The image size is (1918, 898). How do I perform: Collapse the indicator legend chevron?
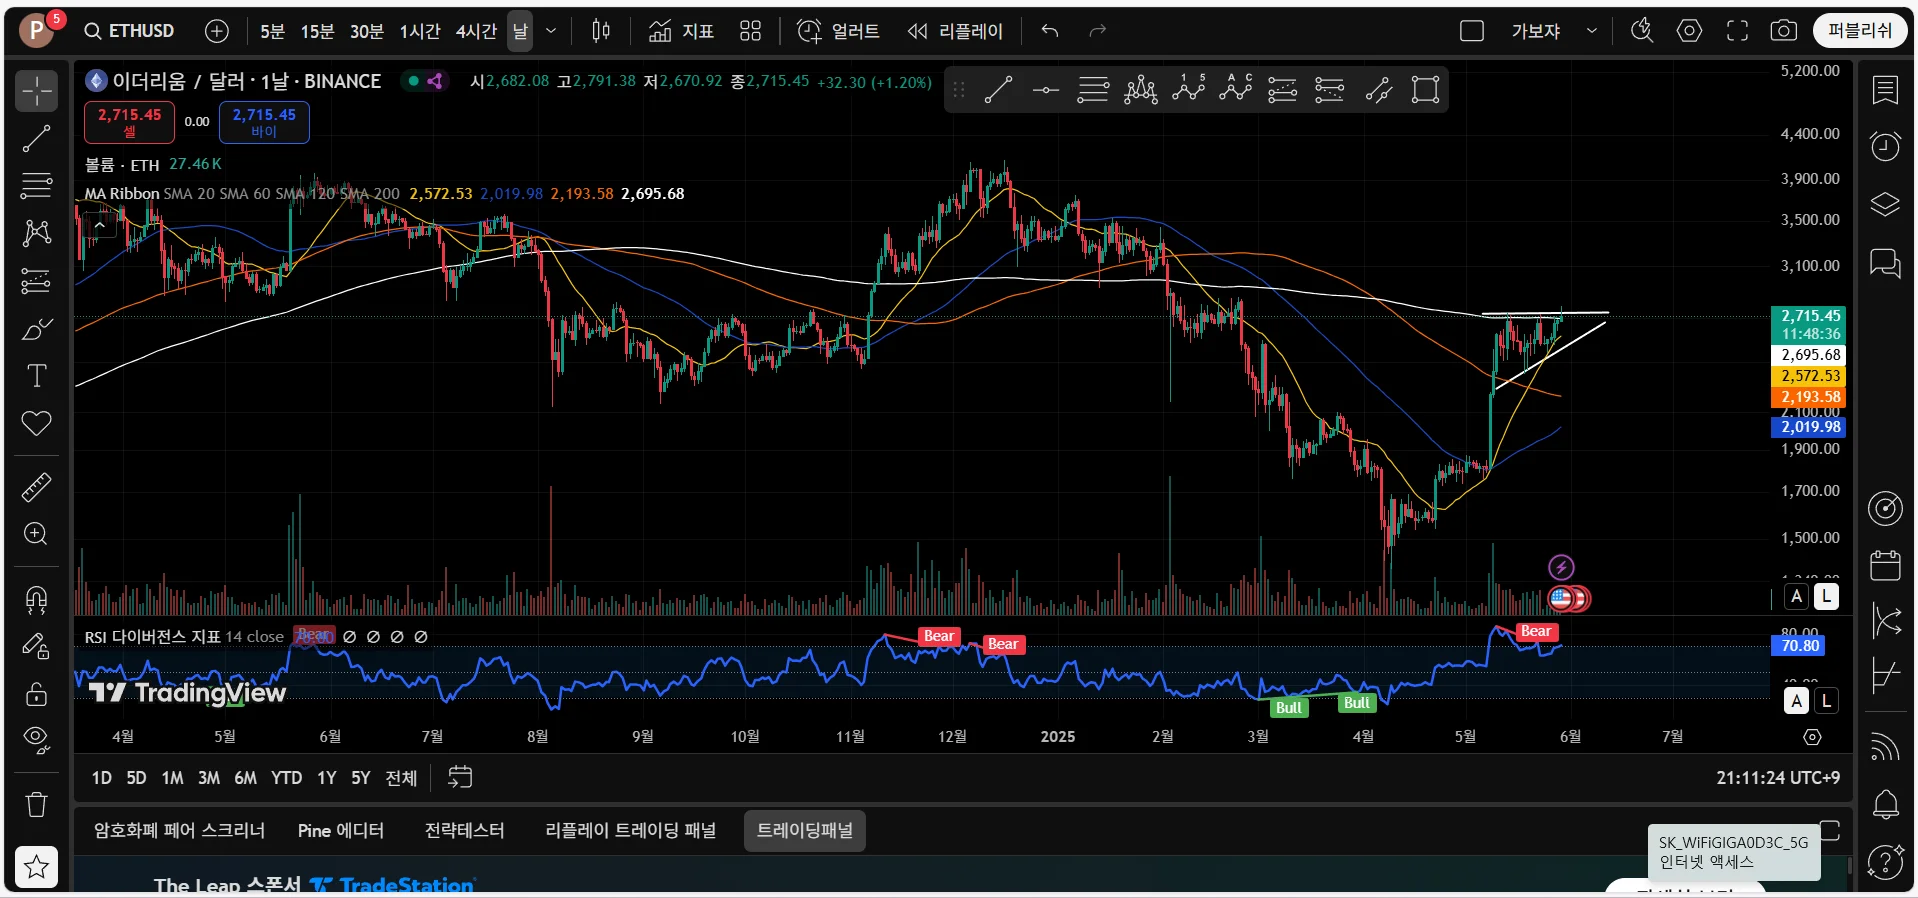click(100, 225)
